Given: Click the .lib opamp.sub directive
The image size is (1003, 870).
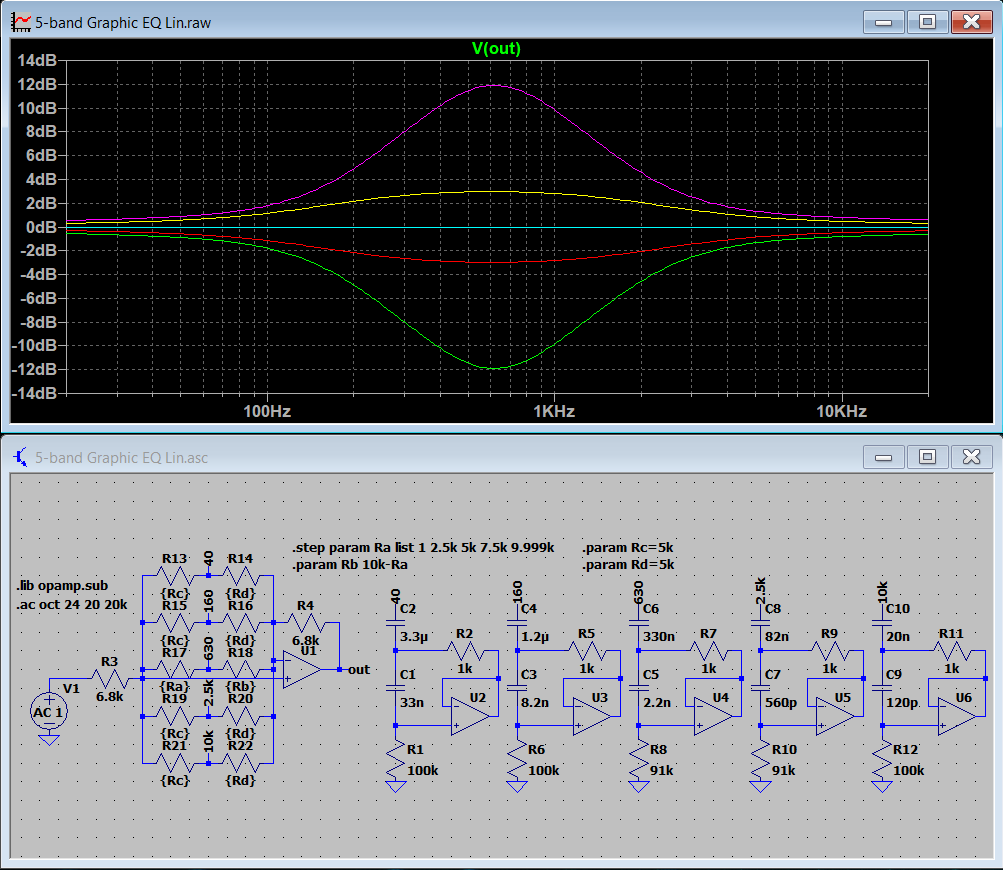Looking at the screenshot, I should point(63,586).
